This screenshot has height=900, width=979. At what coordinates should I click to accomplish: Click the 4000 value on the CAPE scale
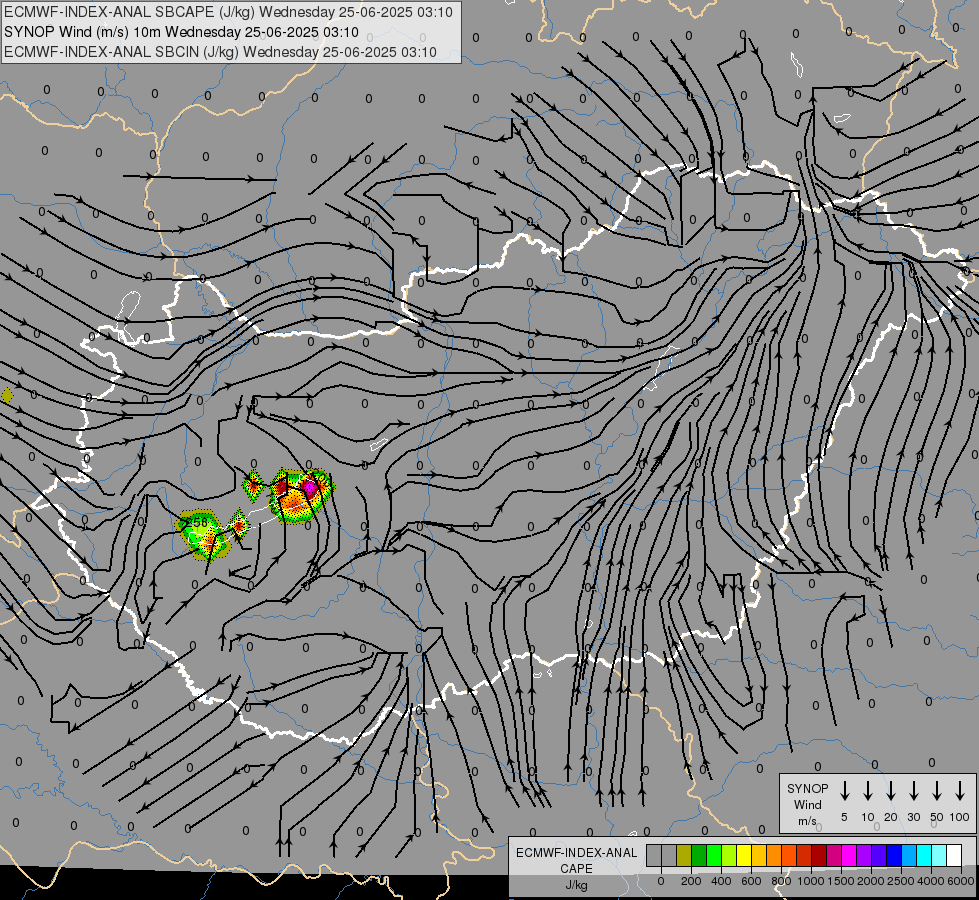[930, 881]
